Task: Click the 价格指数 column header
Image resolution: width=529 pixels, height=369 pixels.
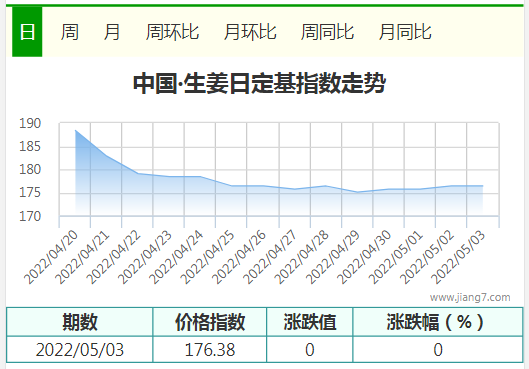Action: click(x=210, y=322)
